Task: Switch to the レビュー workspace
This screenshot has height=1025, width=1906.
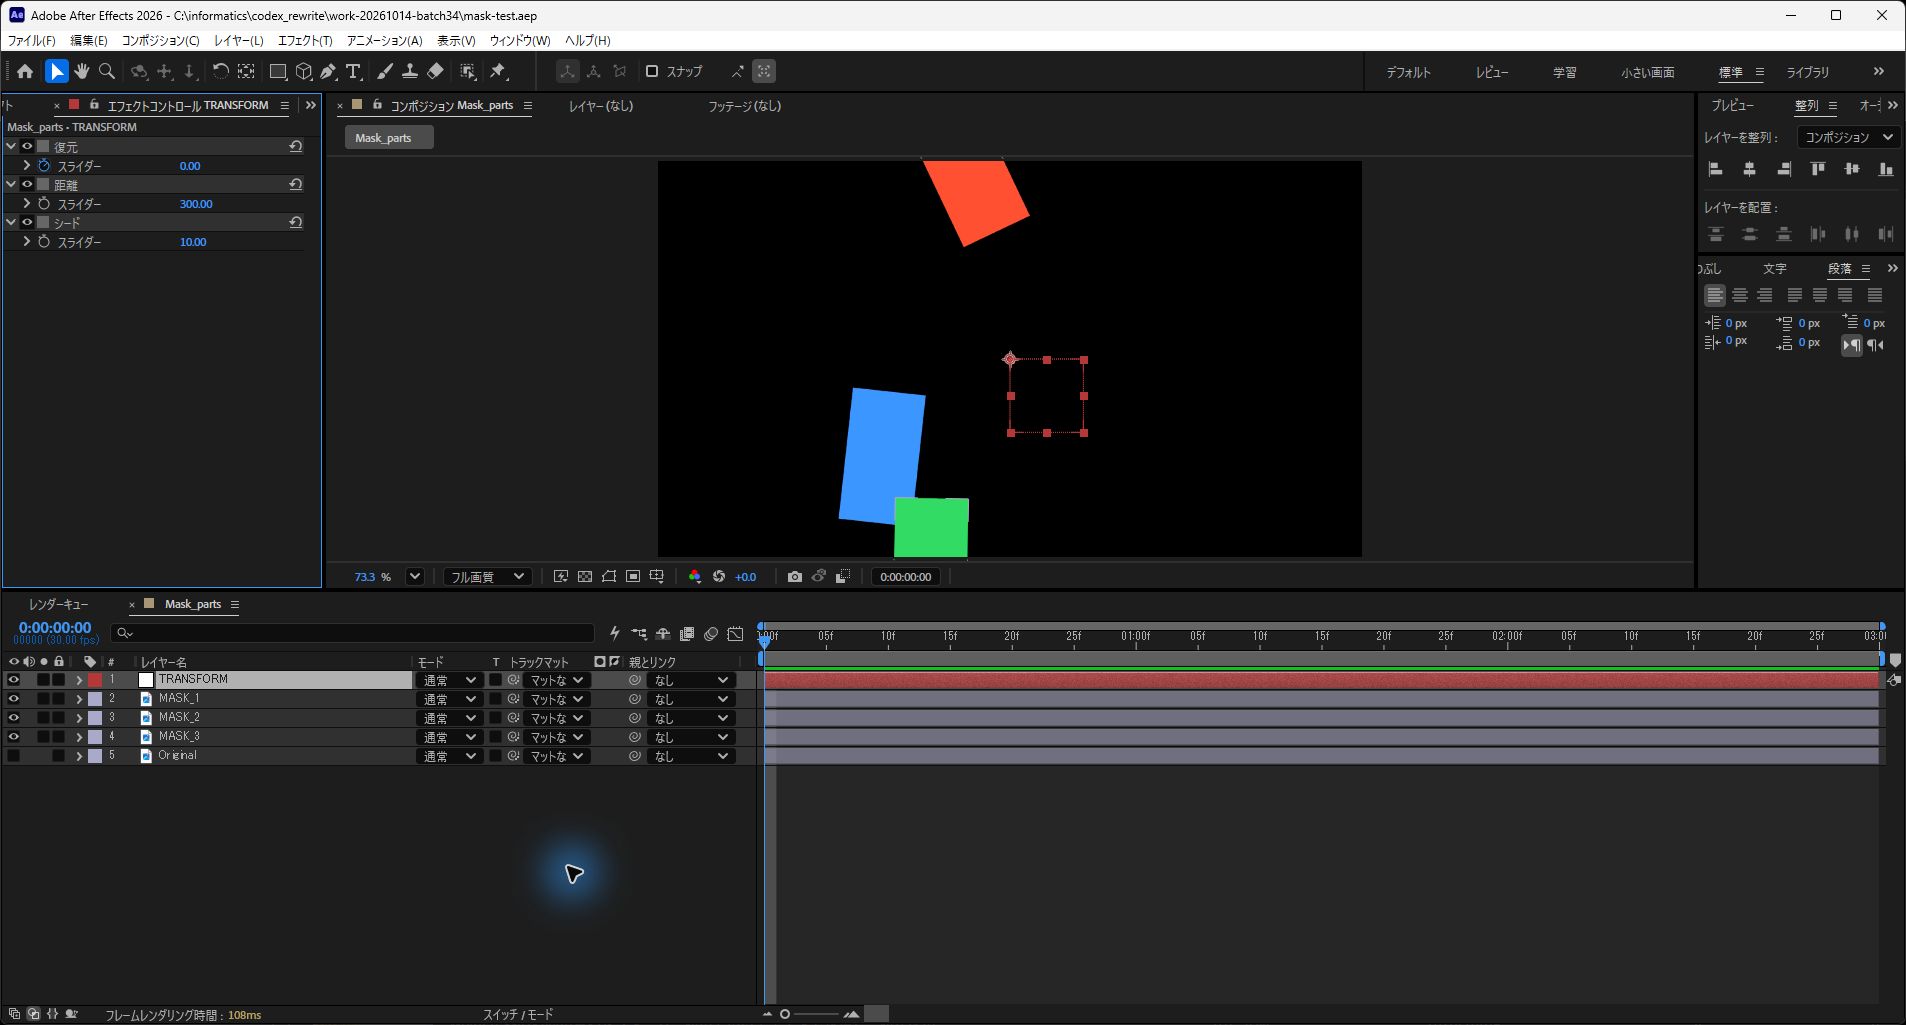Action: pyautogui.click(x=1492, y=72)
